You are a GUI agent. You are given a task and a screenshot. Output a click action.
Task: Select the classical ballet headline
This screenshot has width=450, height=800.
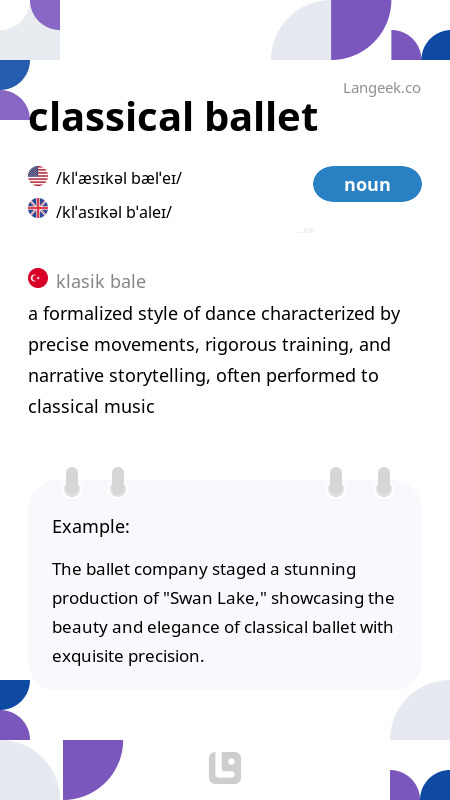point(173,117)
